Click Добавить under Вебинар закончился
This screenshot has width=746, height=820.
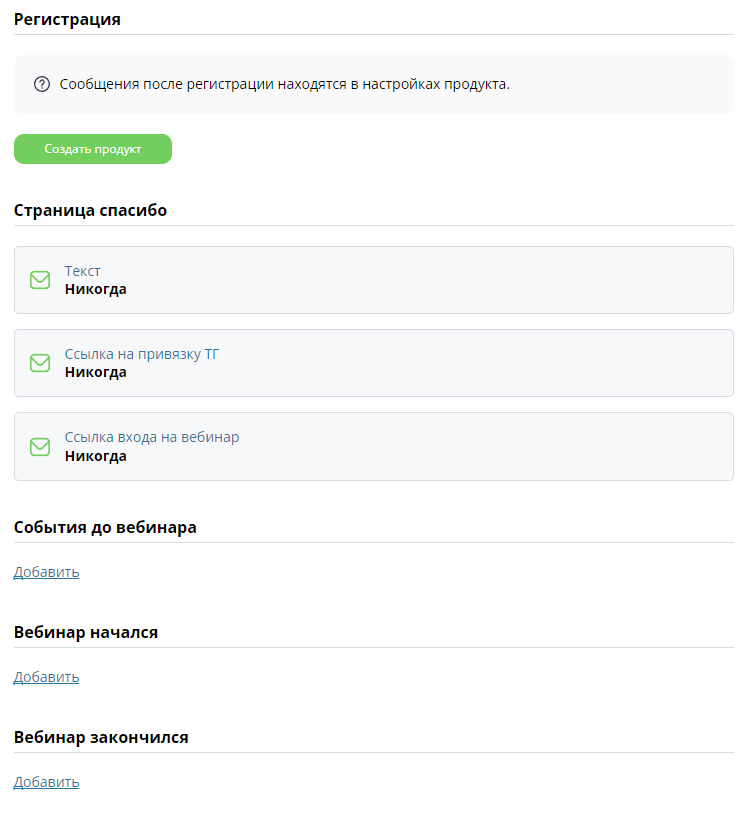47,782
